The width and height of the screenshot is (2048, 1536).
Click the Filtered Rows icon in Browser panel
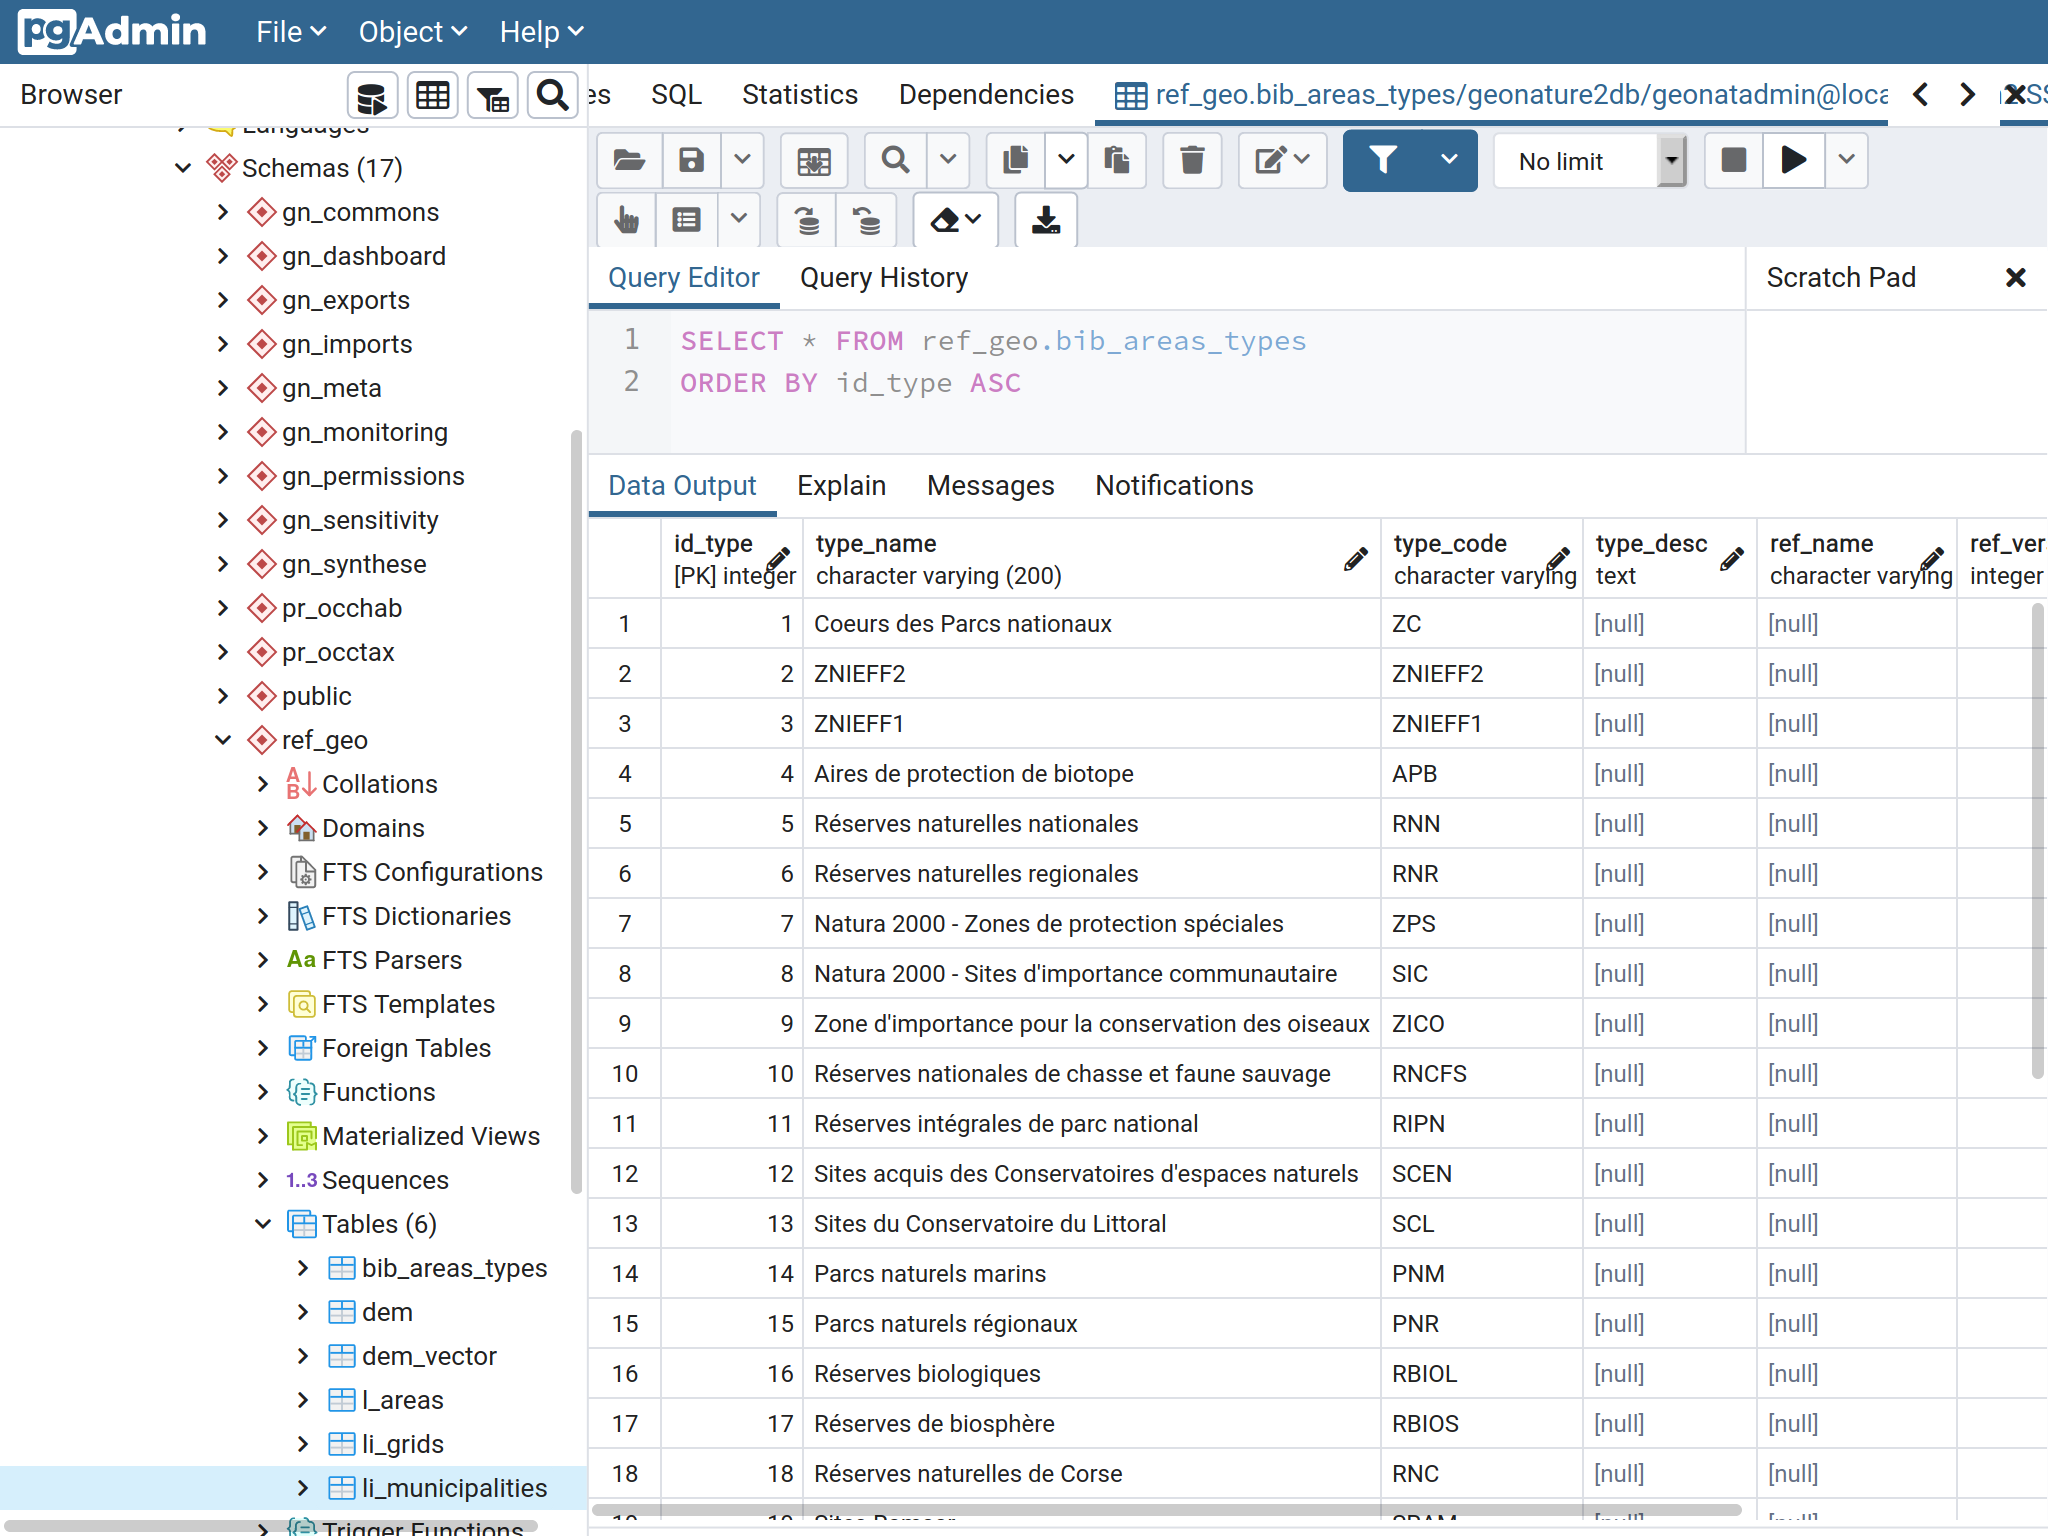492,96
